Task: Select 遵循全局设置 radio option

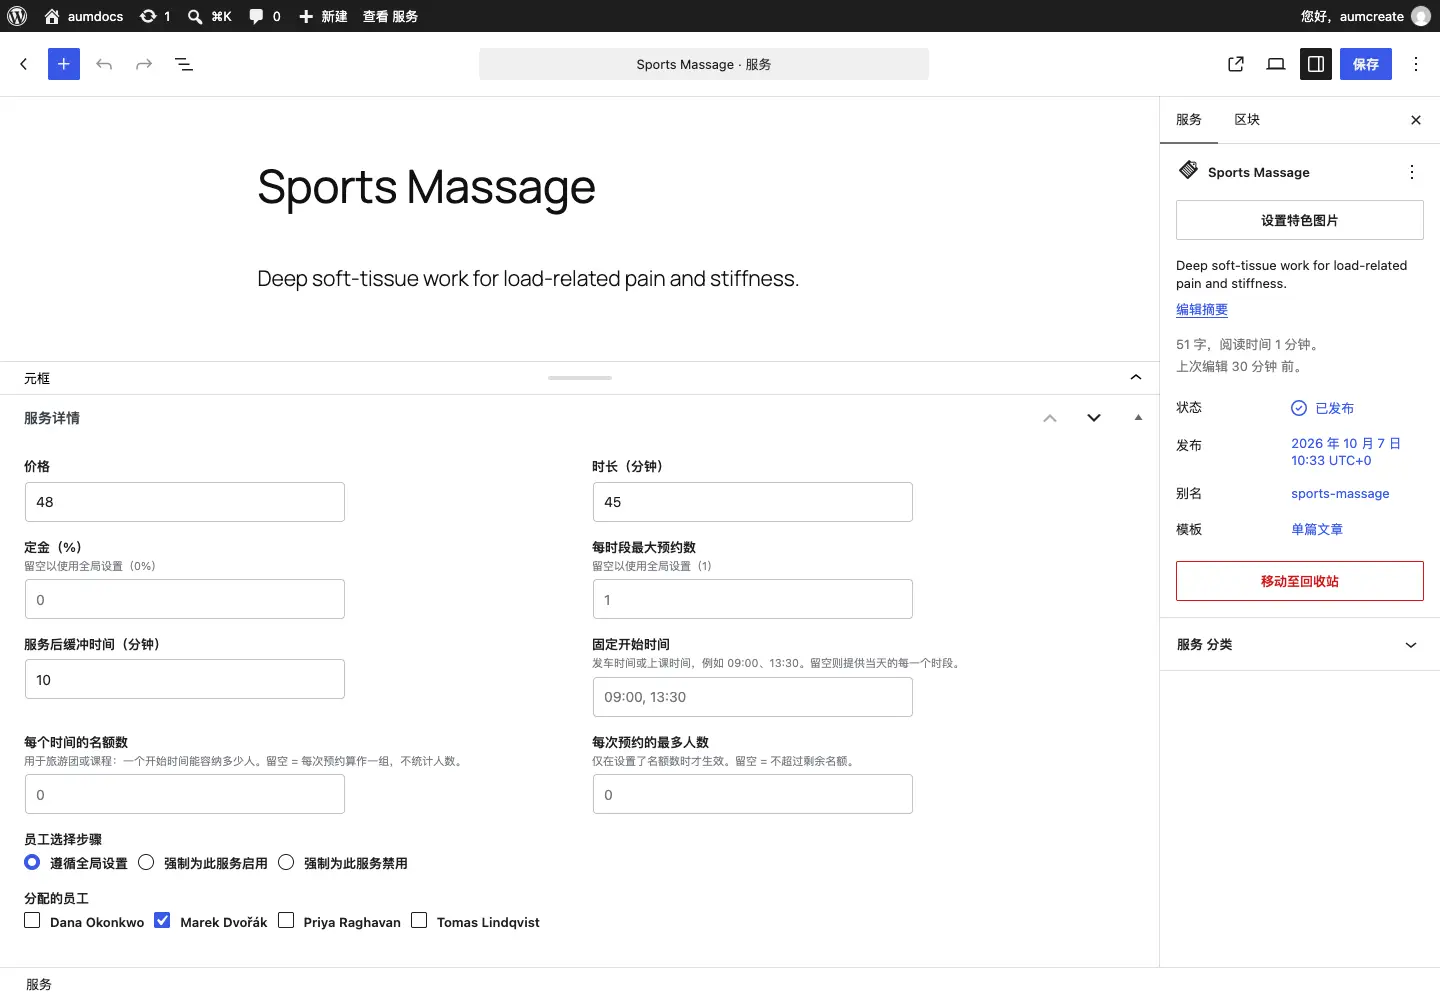Action: (x=32, y=862)
